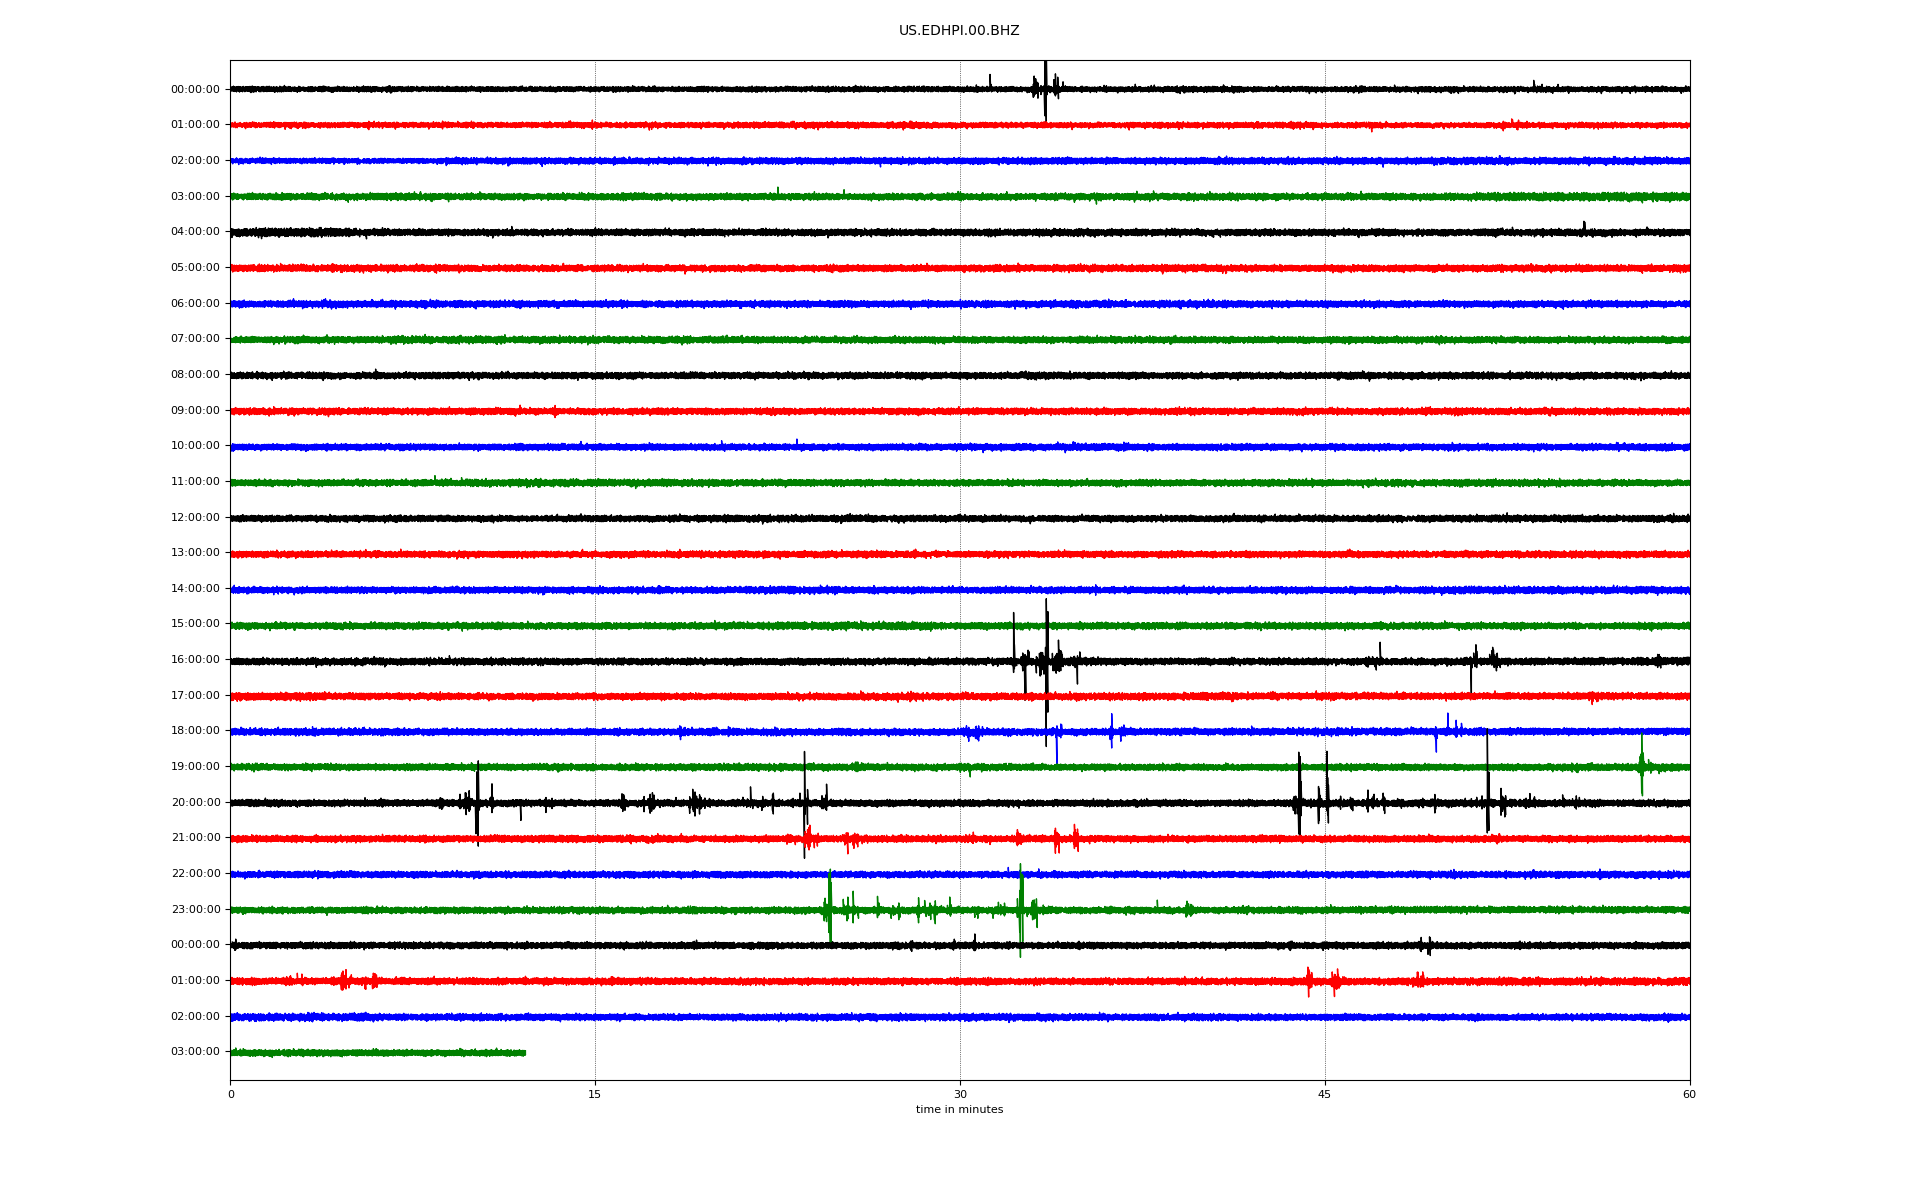Click the 45 tick on the x-axis
The image size is (1920, 1200).
point(1324,1094)
